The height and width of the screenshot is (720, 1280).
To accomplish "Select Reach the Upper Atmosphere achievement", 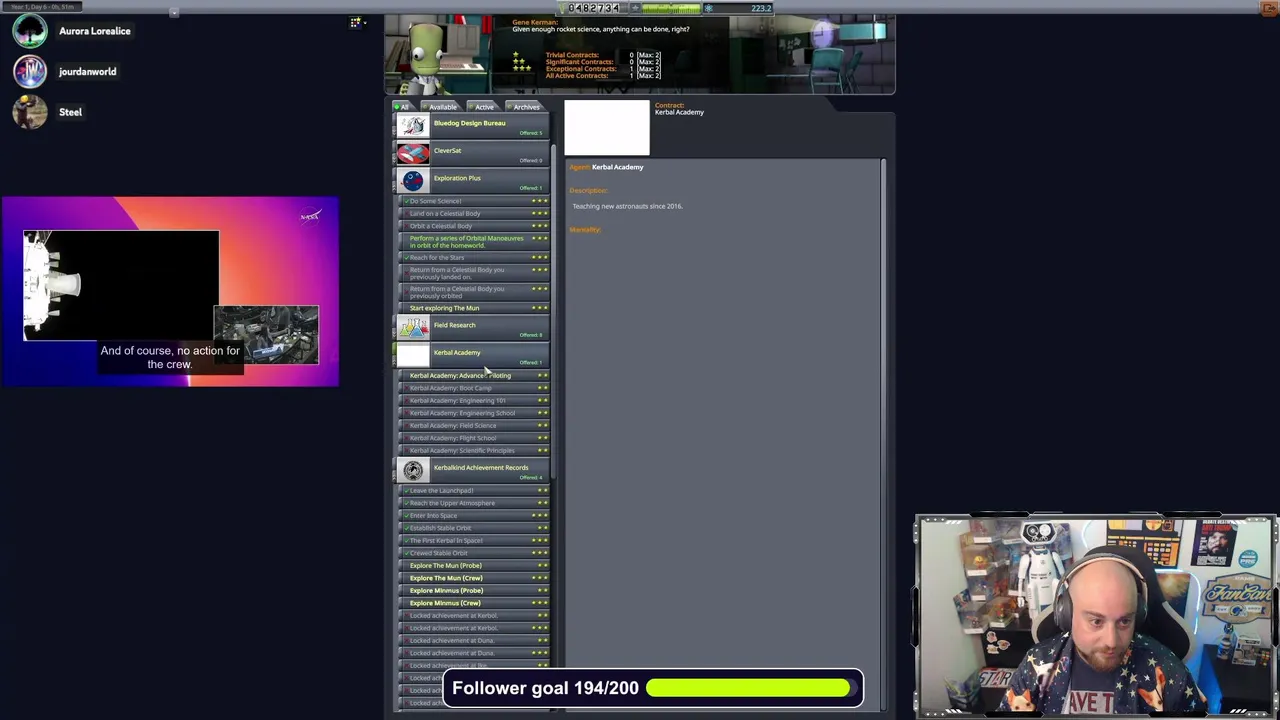I will click(x=475, y=503).
